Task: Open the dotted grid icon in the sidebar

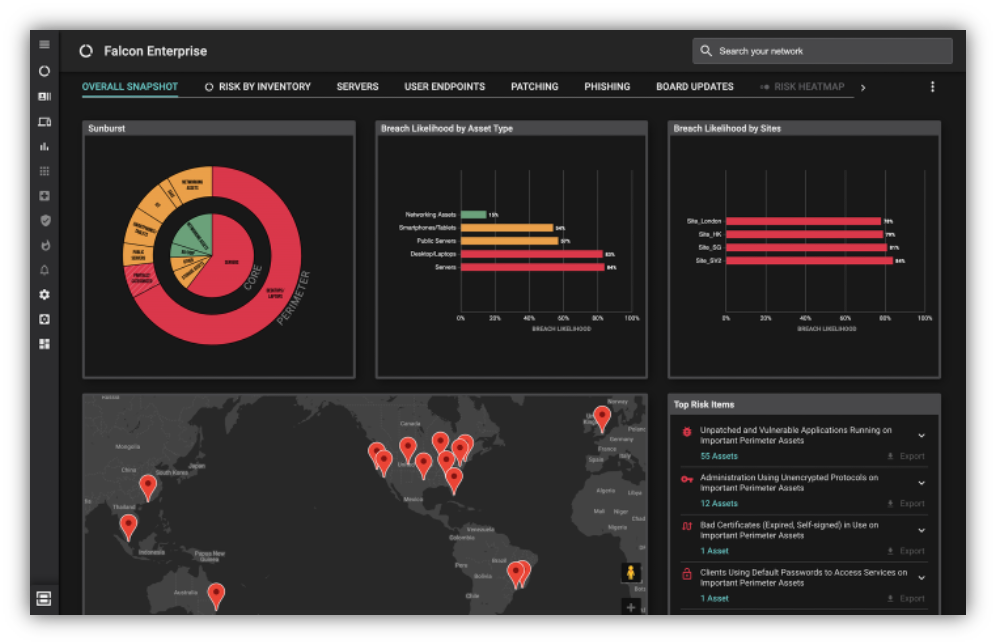Action: tap(44, 171)
